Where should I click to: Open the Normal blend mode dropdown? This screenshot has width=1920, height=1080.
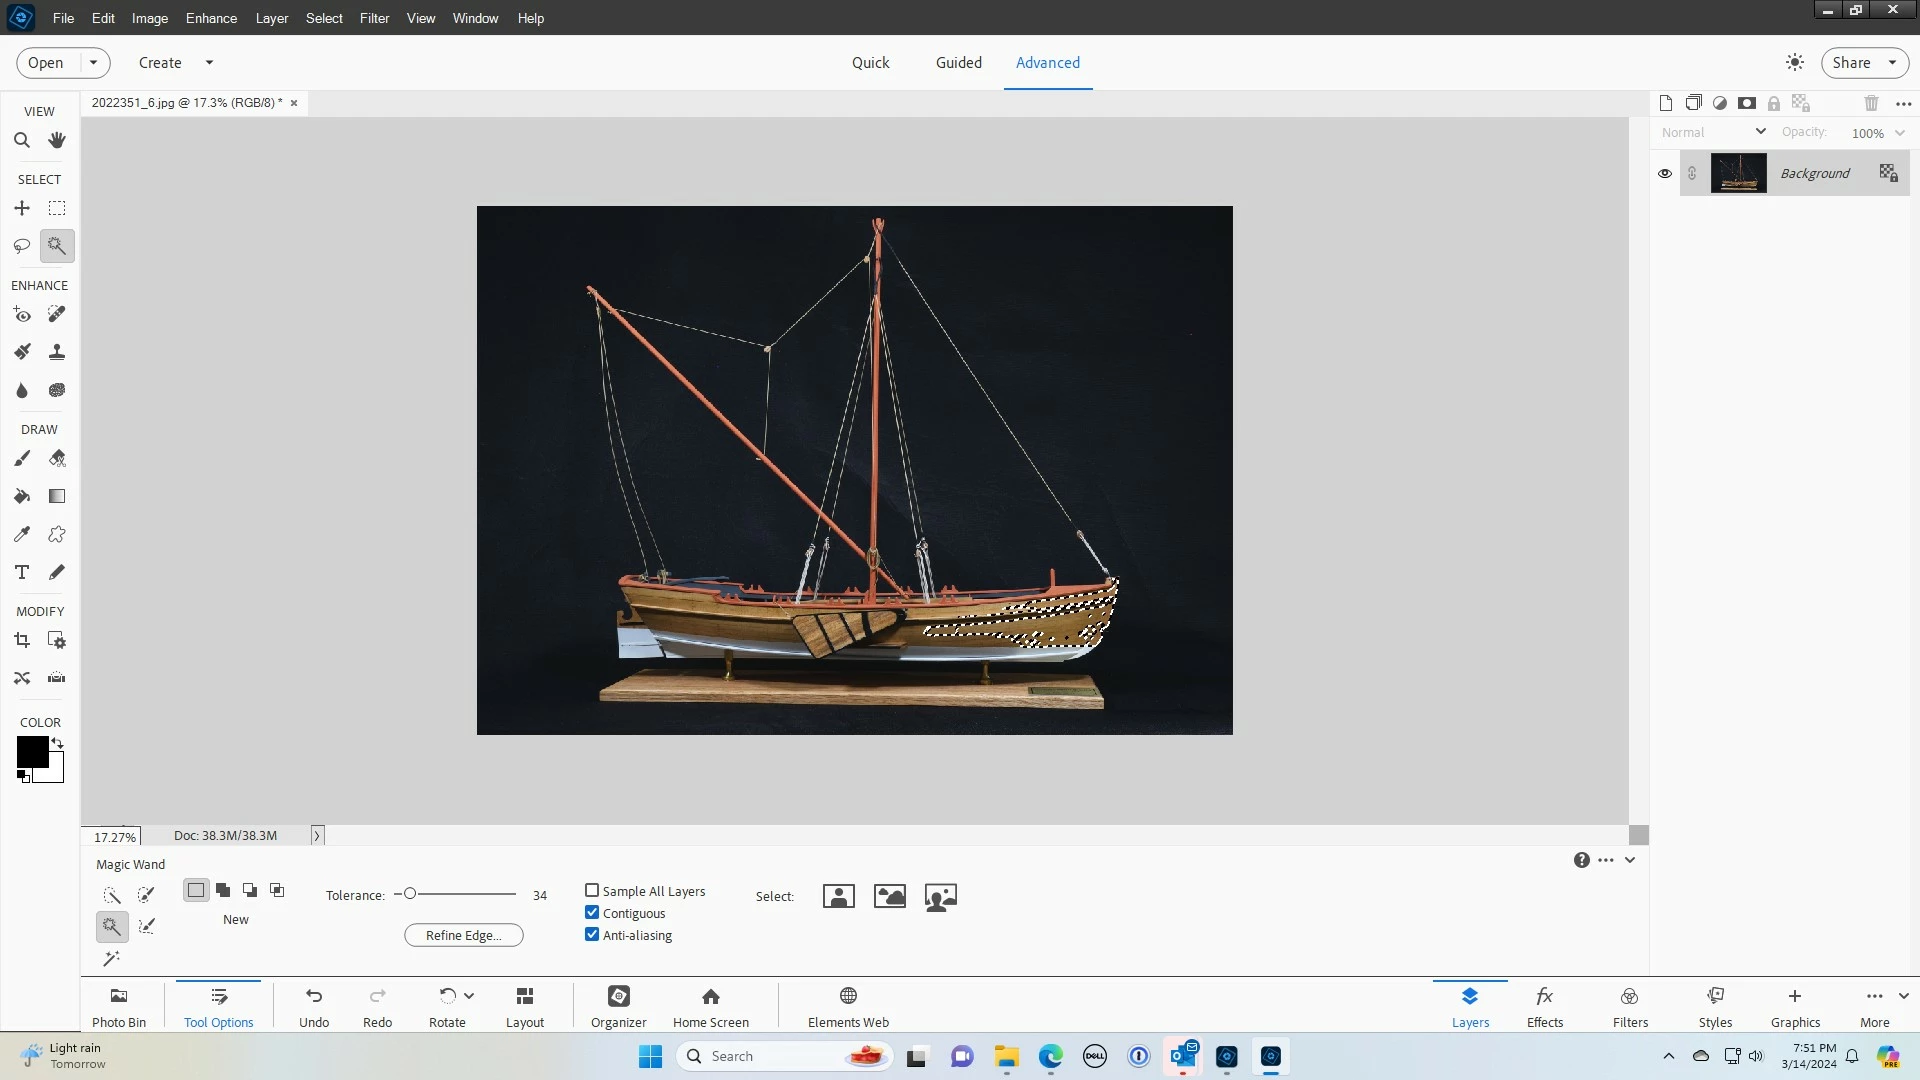(1713, 132)
